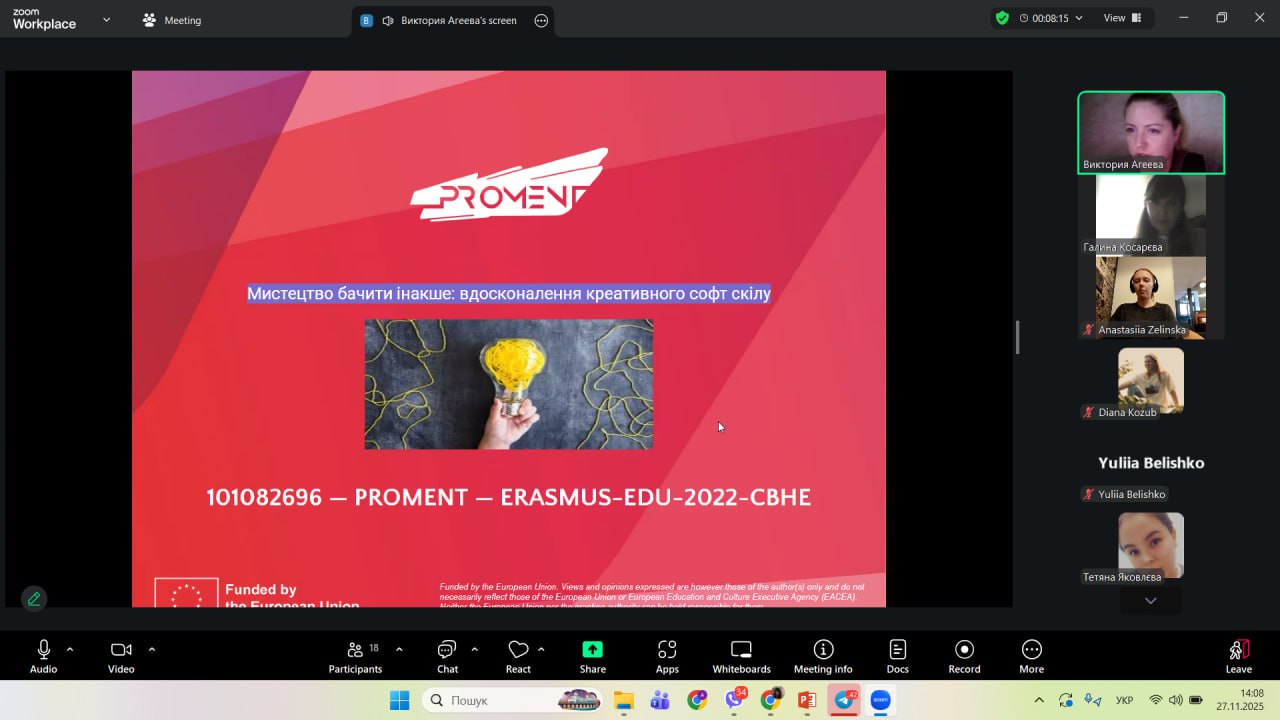The image size is (1280, 720).
Task: Open the View layout dropdown
Action: click(1122, 18)
